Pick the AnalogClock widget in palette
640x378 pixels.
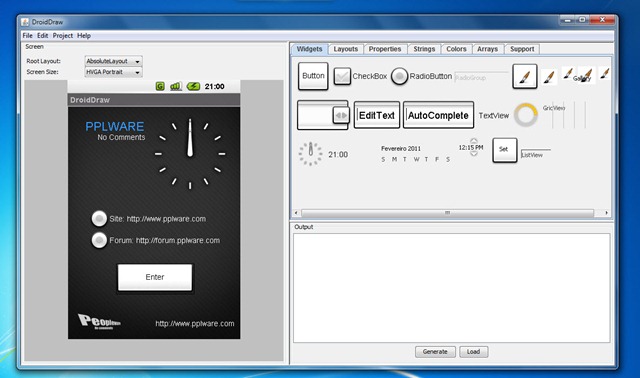(310, 154)
